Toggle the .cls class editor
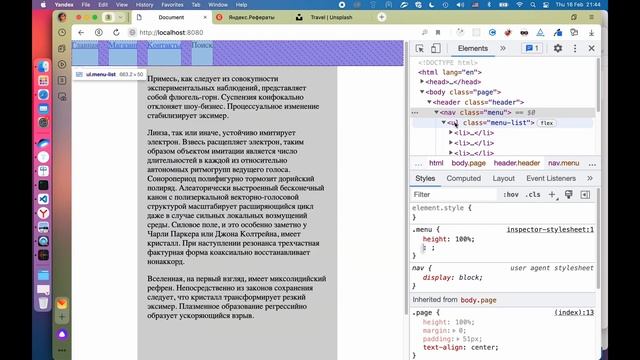The height and width of the screenshot is (360, 640). (x=533, y=195)
